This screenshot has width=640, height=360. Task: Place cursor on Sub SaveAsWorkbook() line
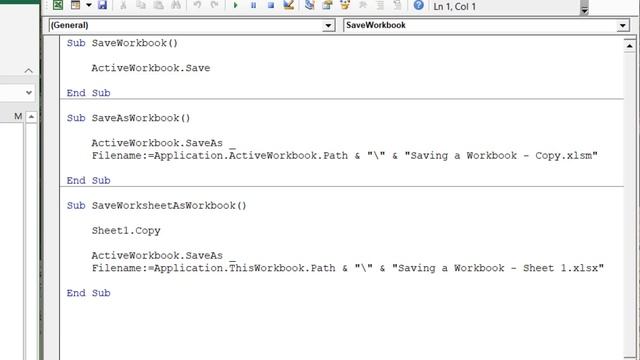129,118
